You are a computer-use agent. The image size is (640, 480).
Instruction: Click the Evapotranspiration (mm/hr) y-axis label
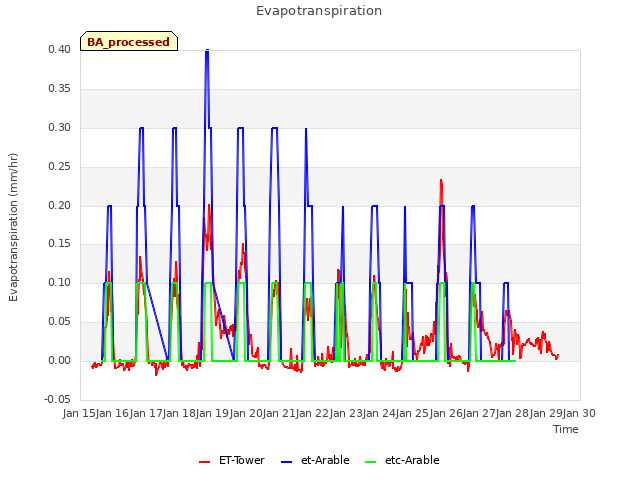[13, 227]
